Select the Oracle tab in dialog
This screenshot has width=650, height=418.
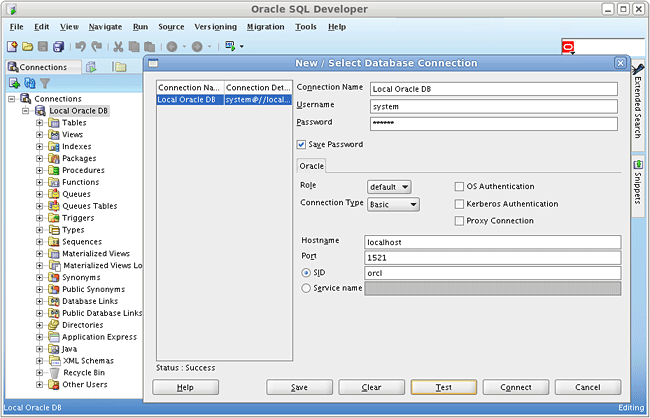pos(311,166)
